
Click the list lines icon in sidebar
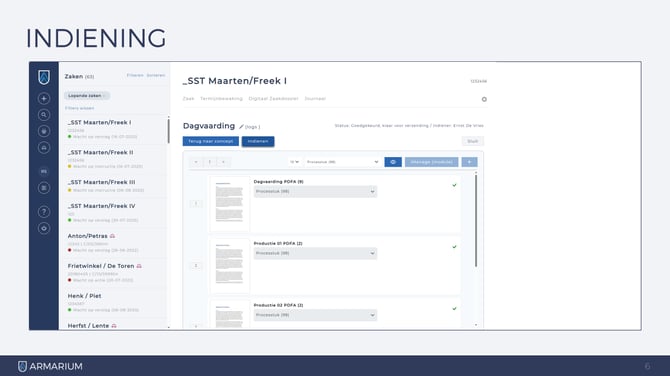point(44,188)
